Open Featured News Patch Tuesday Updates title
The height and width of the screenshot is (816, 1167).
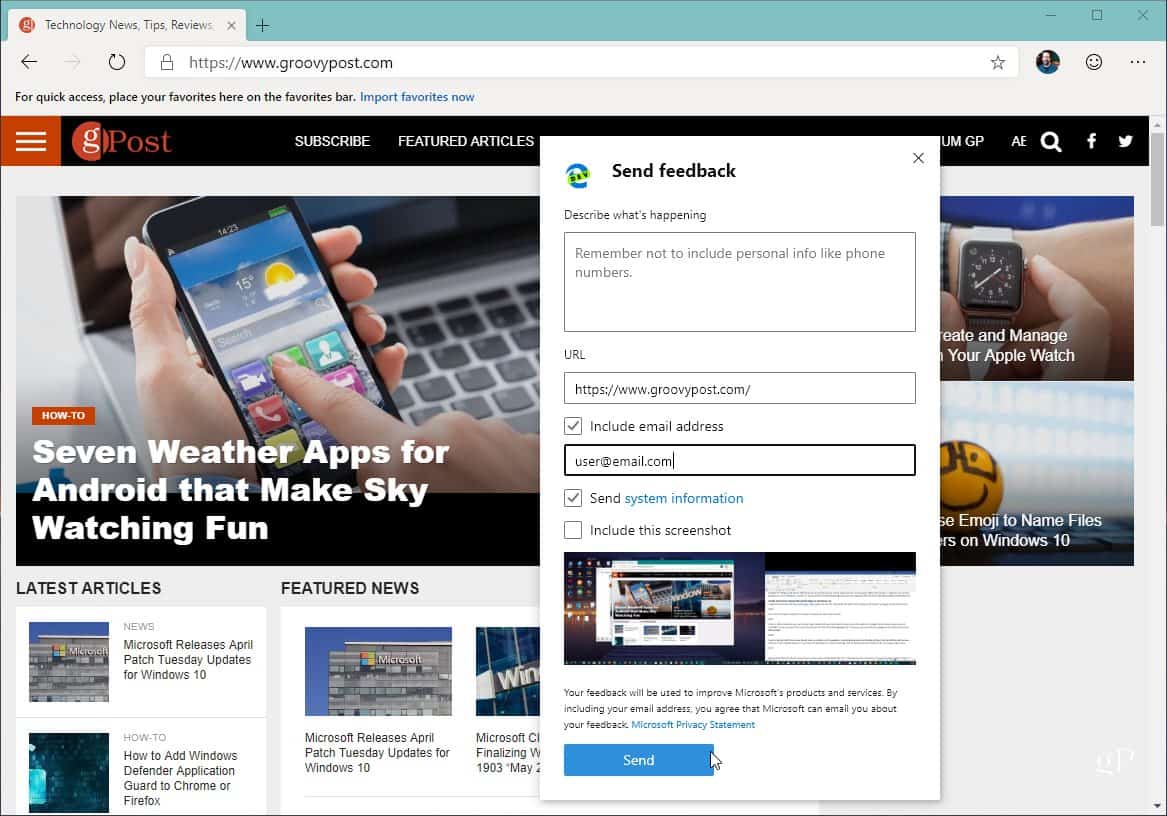click(377, 753)
